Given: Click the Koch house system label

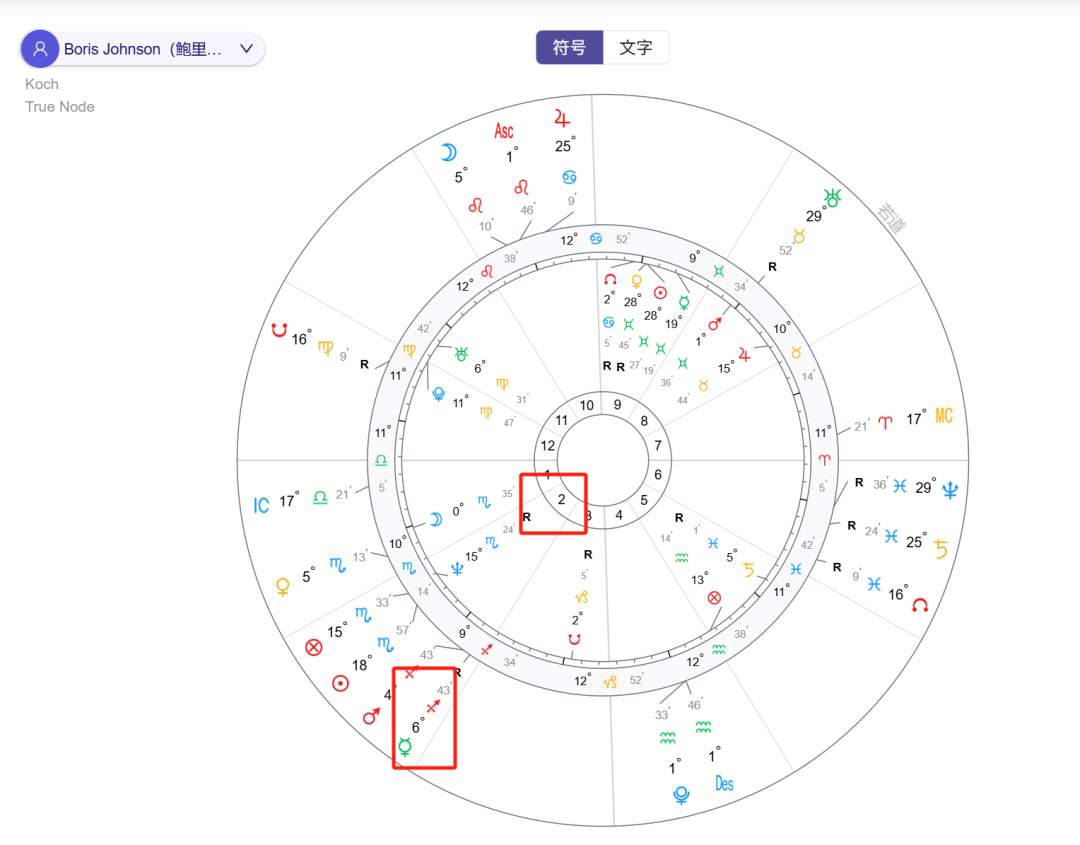Looking at the screenshot, I should click(41, 84).
